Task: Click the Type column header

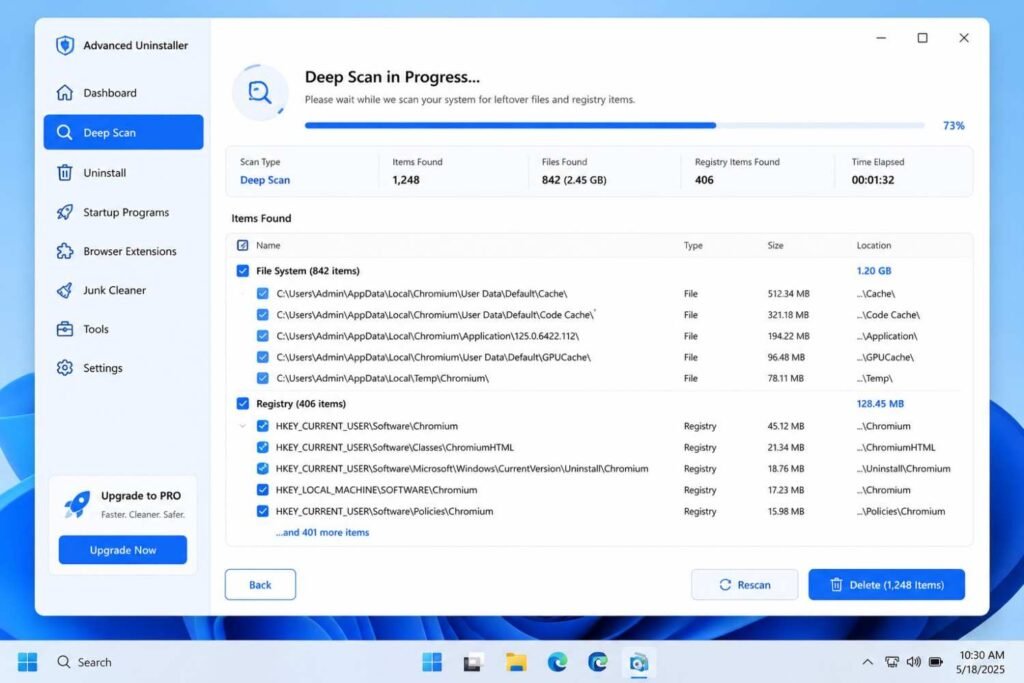Action: (693, 246)
